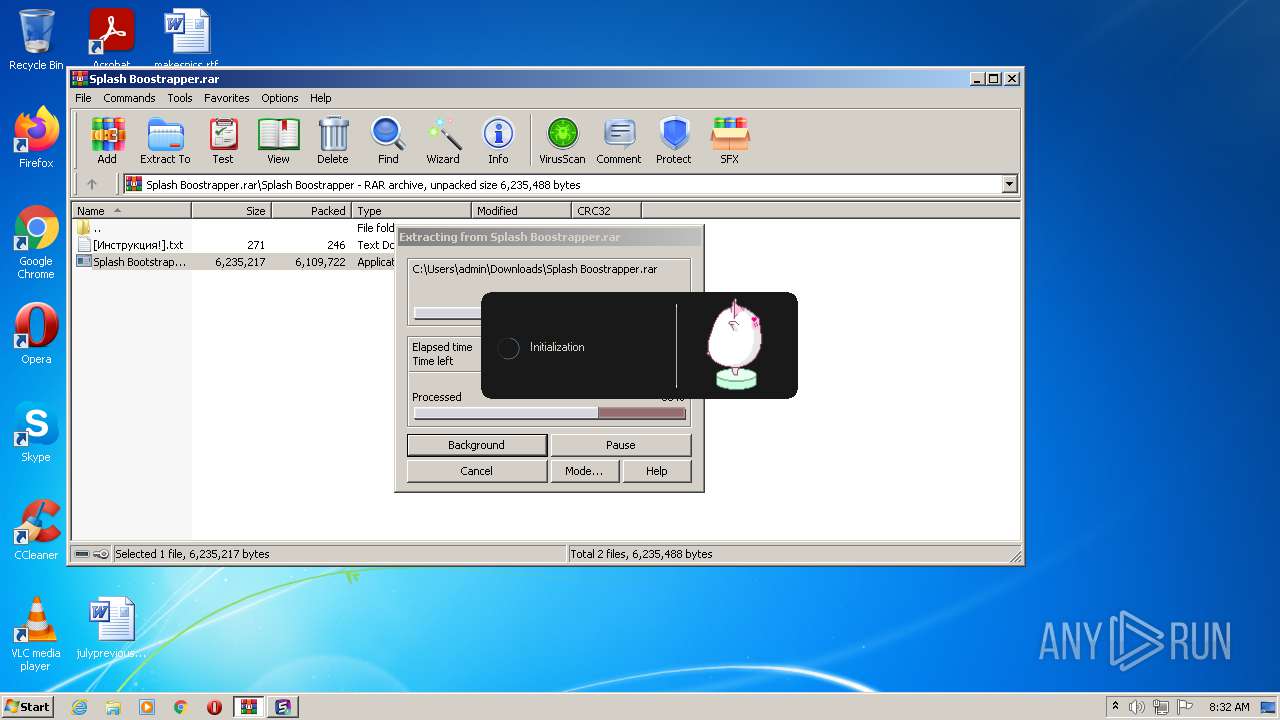Viewport: 1280px width, 720px height.
Task: Open the View toolbar icon
Action: pos(278,140)
